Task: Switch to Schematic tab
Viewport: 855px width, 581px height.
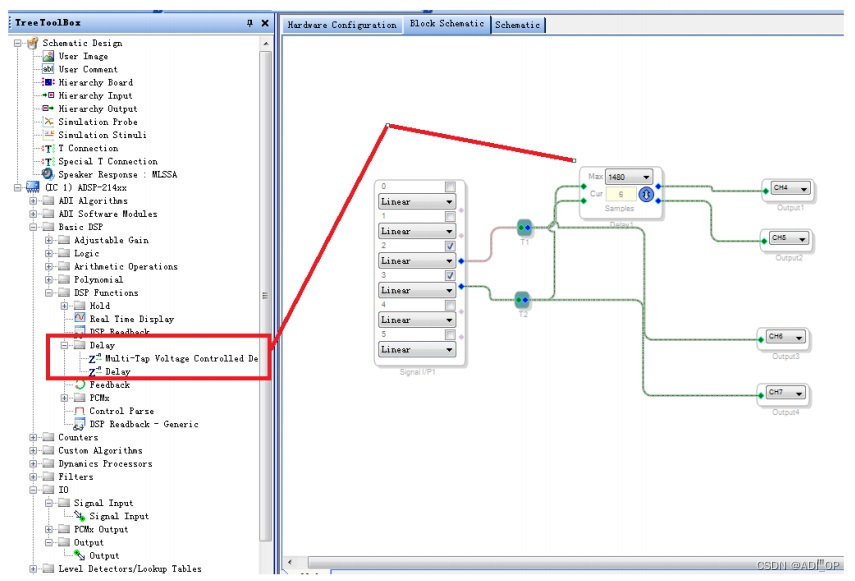Action: pos(517,25)
